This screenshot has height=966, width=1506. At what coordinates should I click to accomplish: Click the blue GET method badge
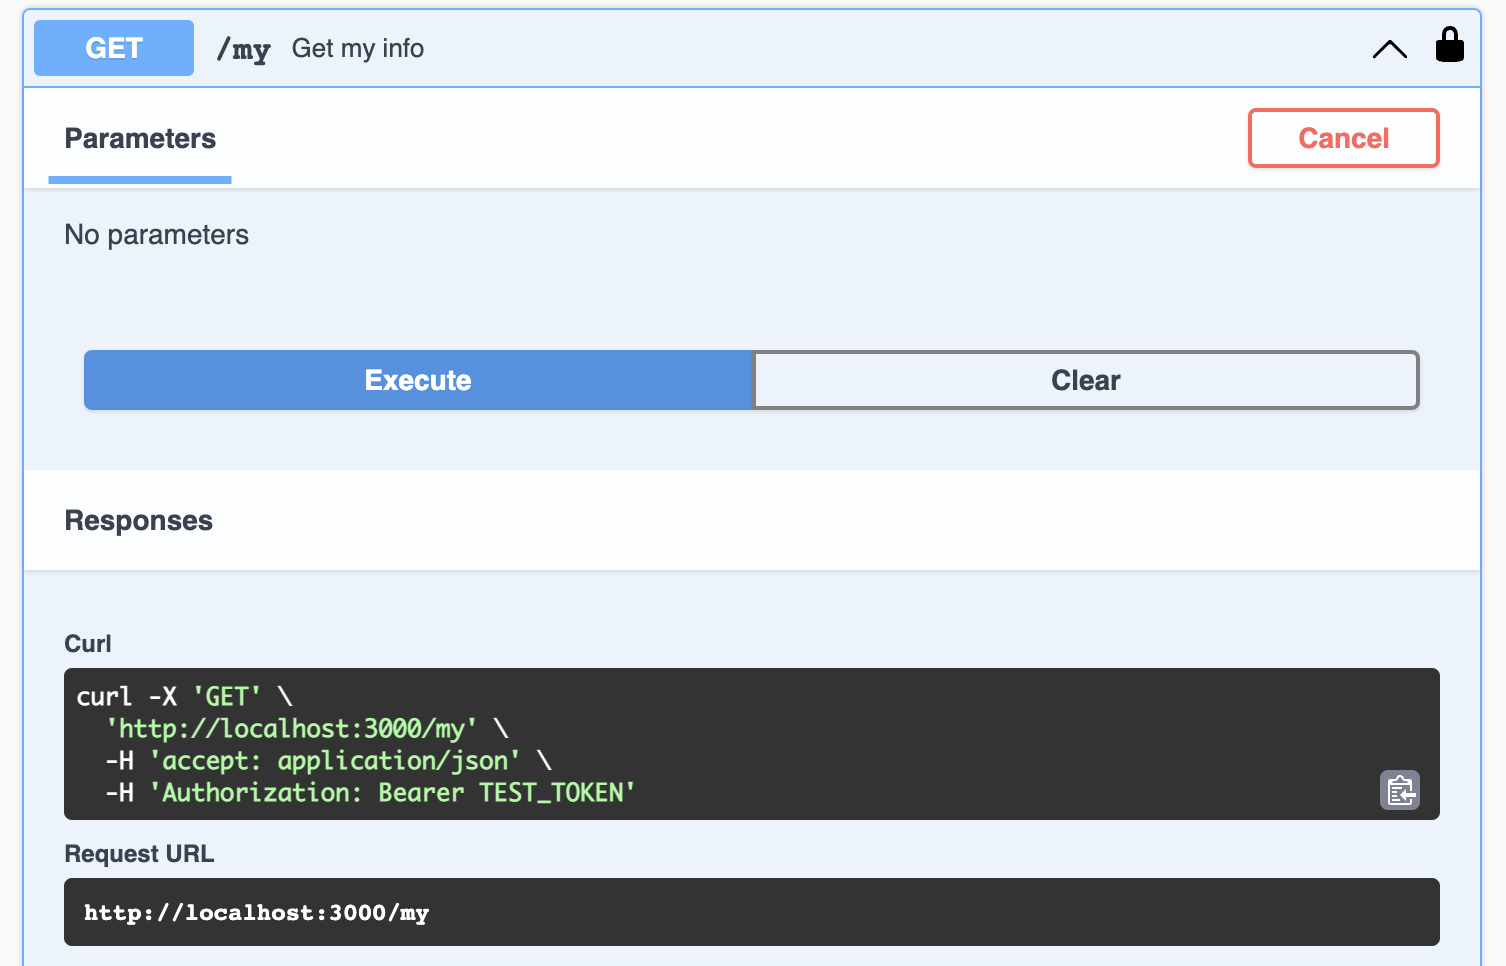click(114, 48)
